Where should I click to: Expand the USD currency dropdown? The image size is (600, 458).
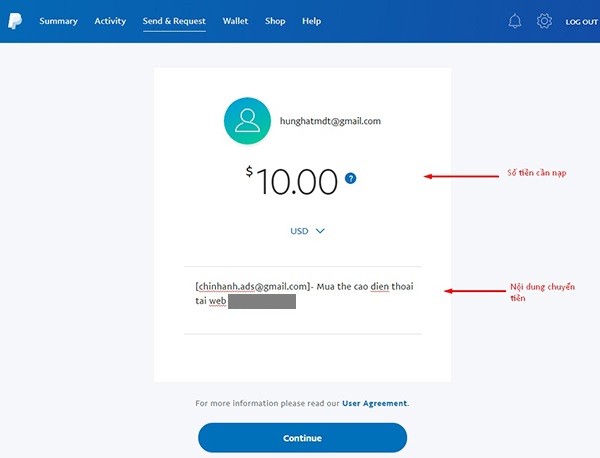click(x=307, y=230)
